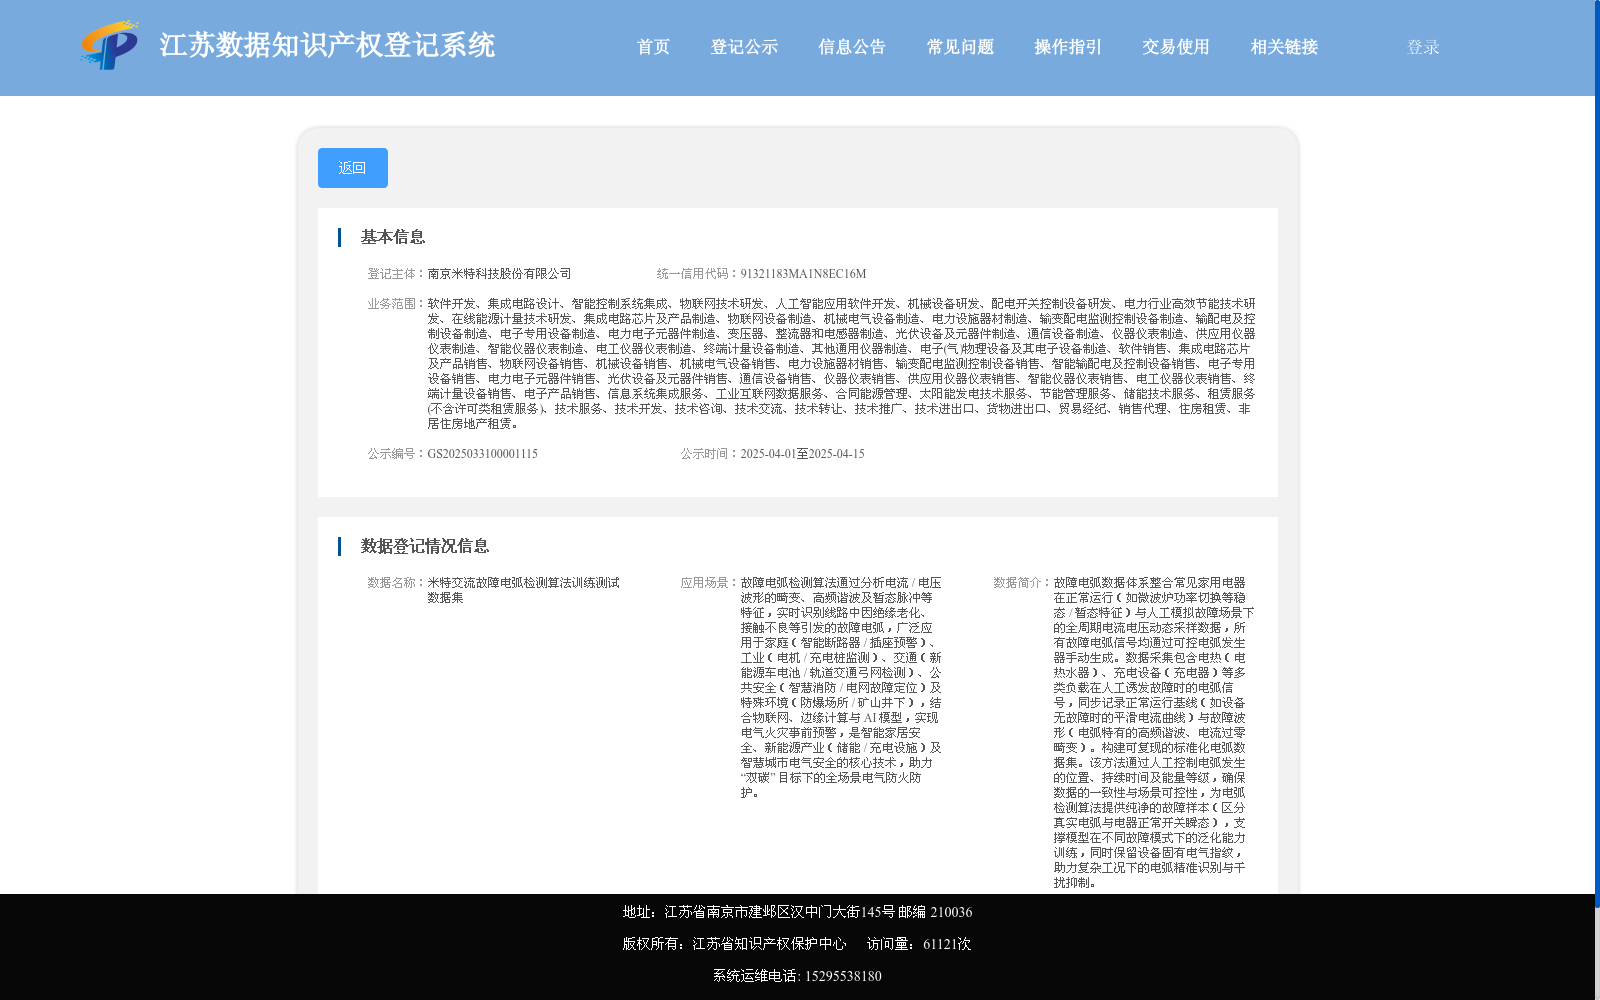
Task: Open the 首页 menu item
Action: point(653,47)
